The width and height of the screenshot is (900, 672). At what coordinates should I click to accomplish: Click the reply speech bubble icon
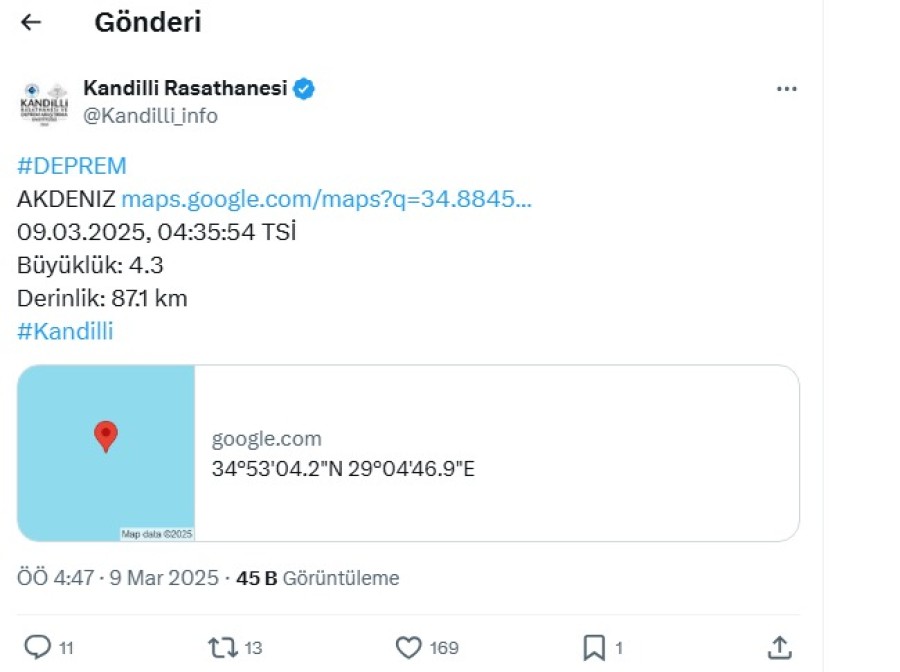pyautogui.click(x=37, y=647)
